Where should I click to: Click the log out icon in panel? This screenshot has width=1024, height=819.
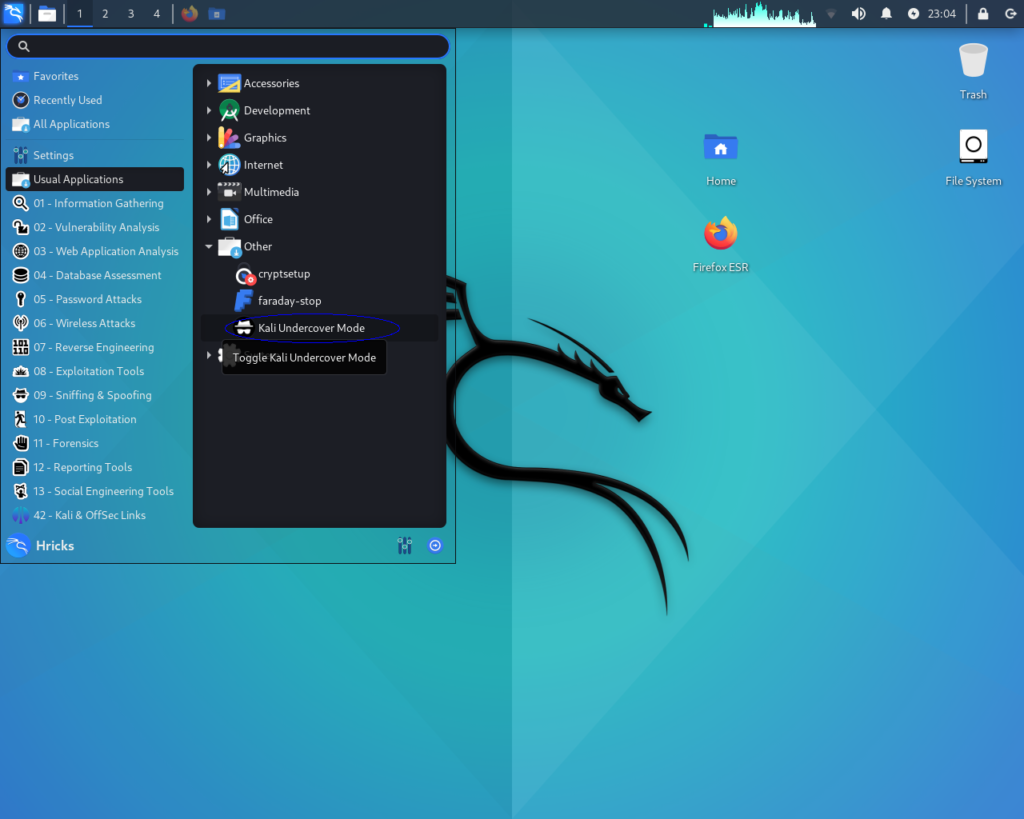coord(1010,14)
